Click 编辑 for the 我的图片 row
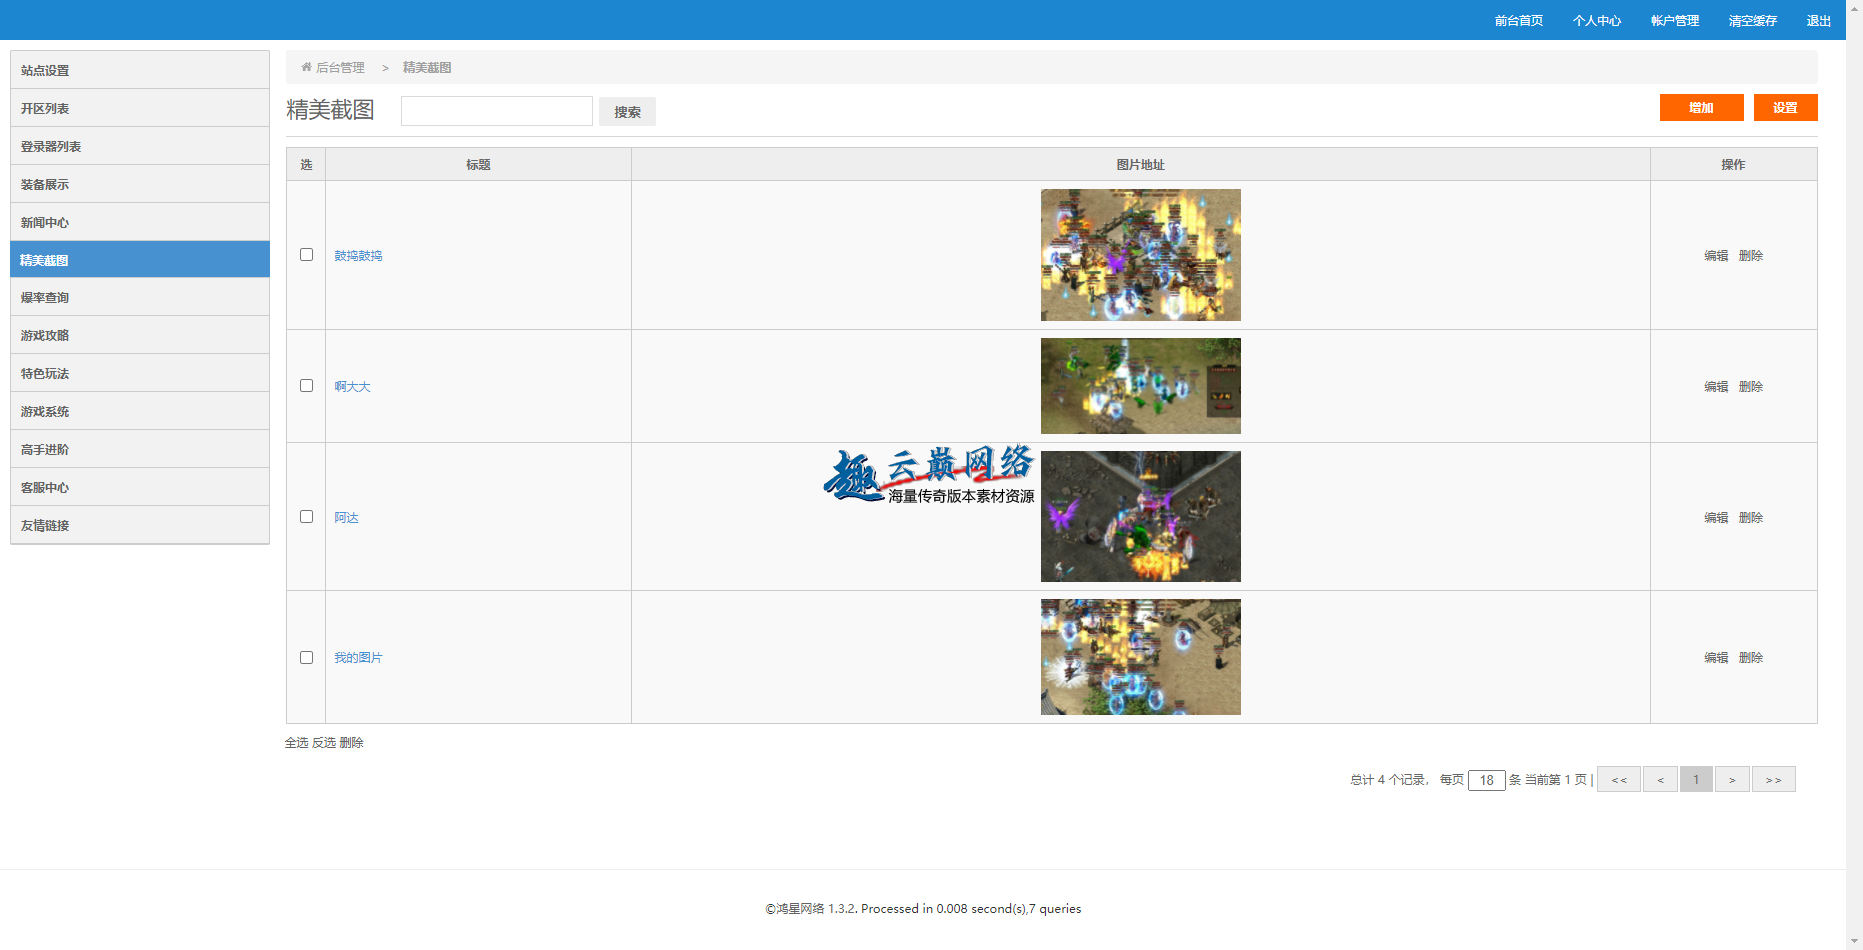The height and width of the screenshot is (950, 1863). click(1716, 658)
